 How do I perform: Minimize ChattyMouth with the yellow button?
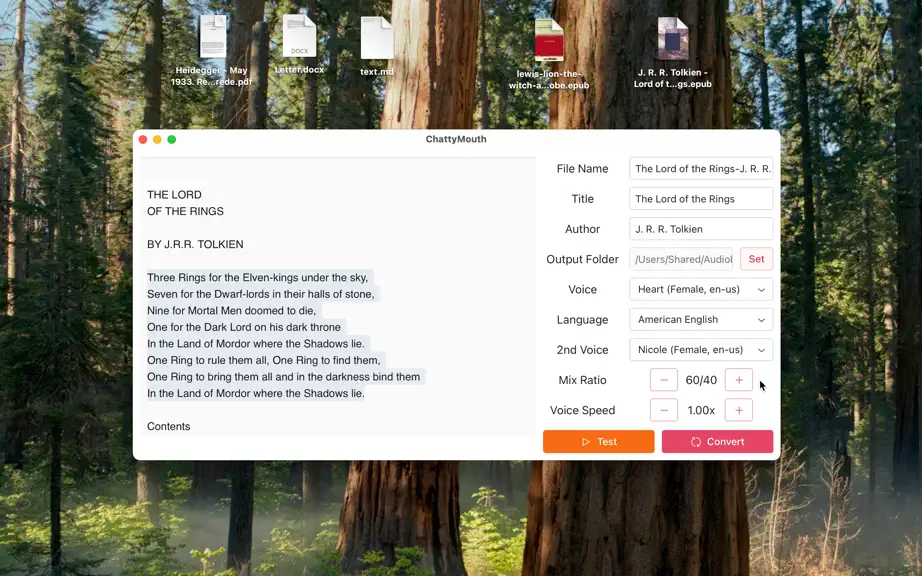coord(157,139)
